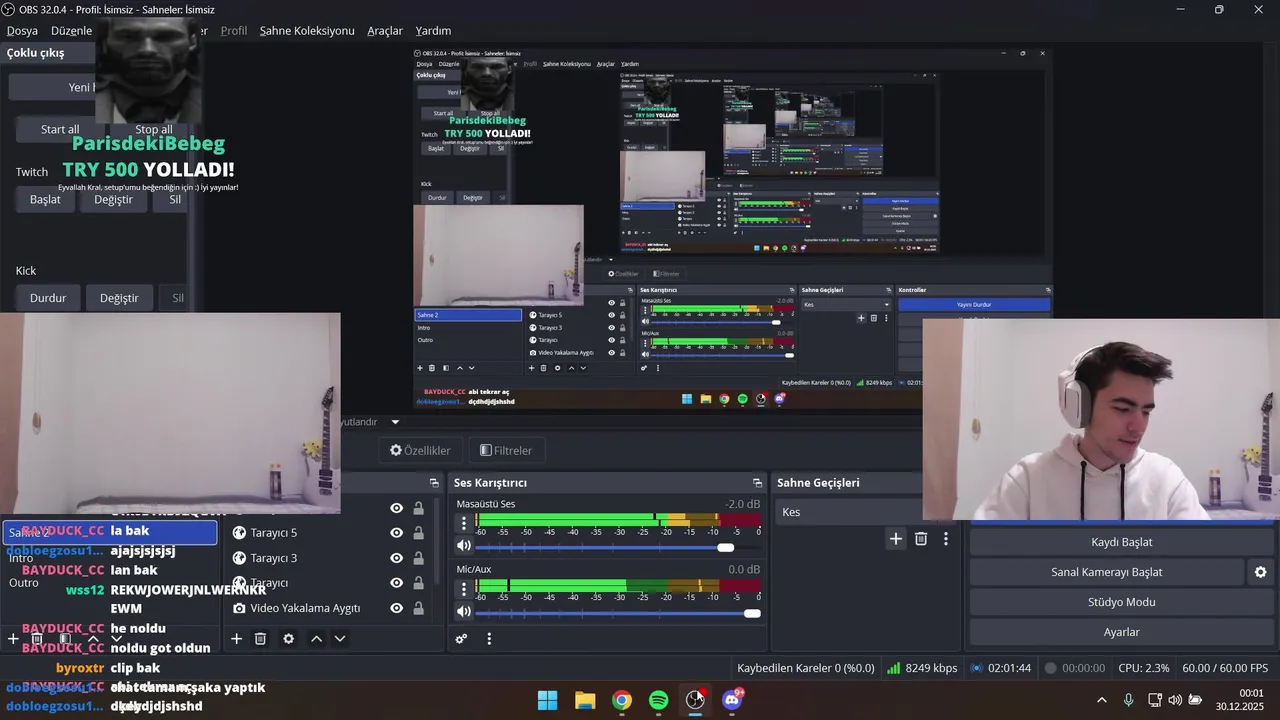Open volume control in system tray
The width and height of the screenshot is (1280, 720).
point(1175,700)
